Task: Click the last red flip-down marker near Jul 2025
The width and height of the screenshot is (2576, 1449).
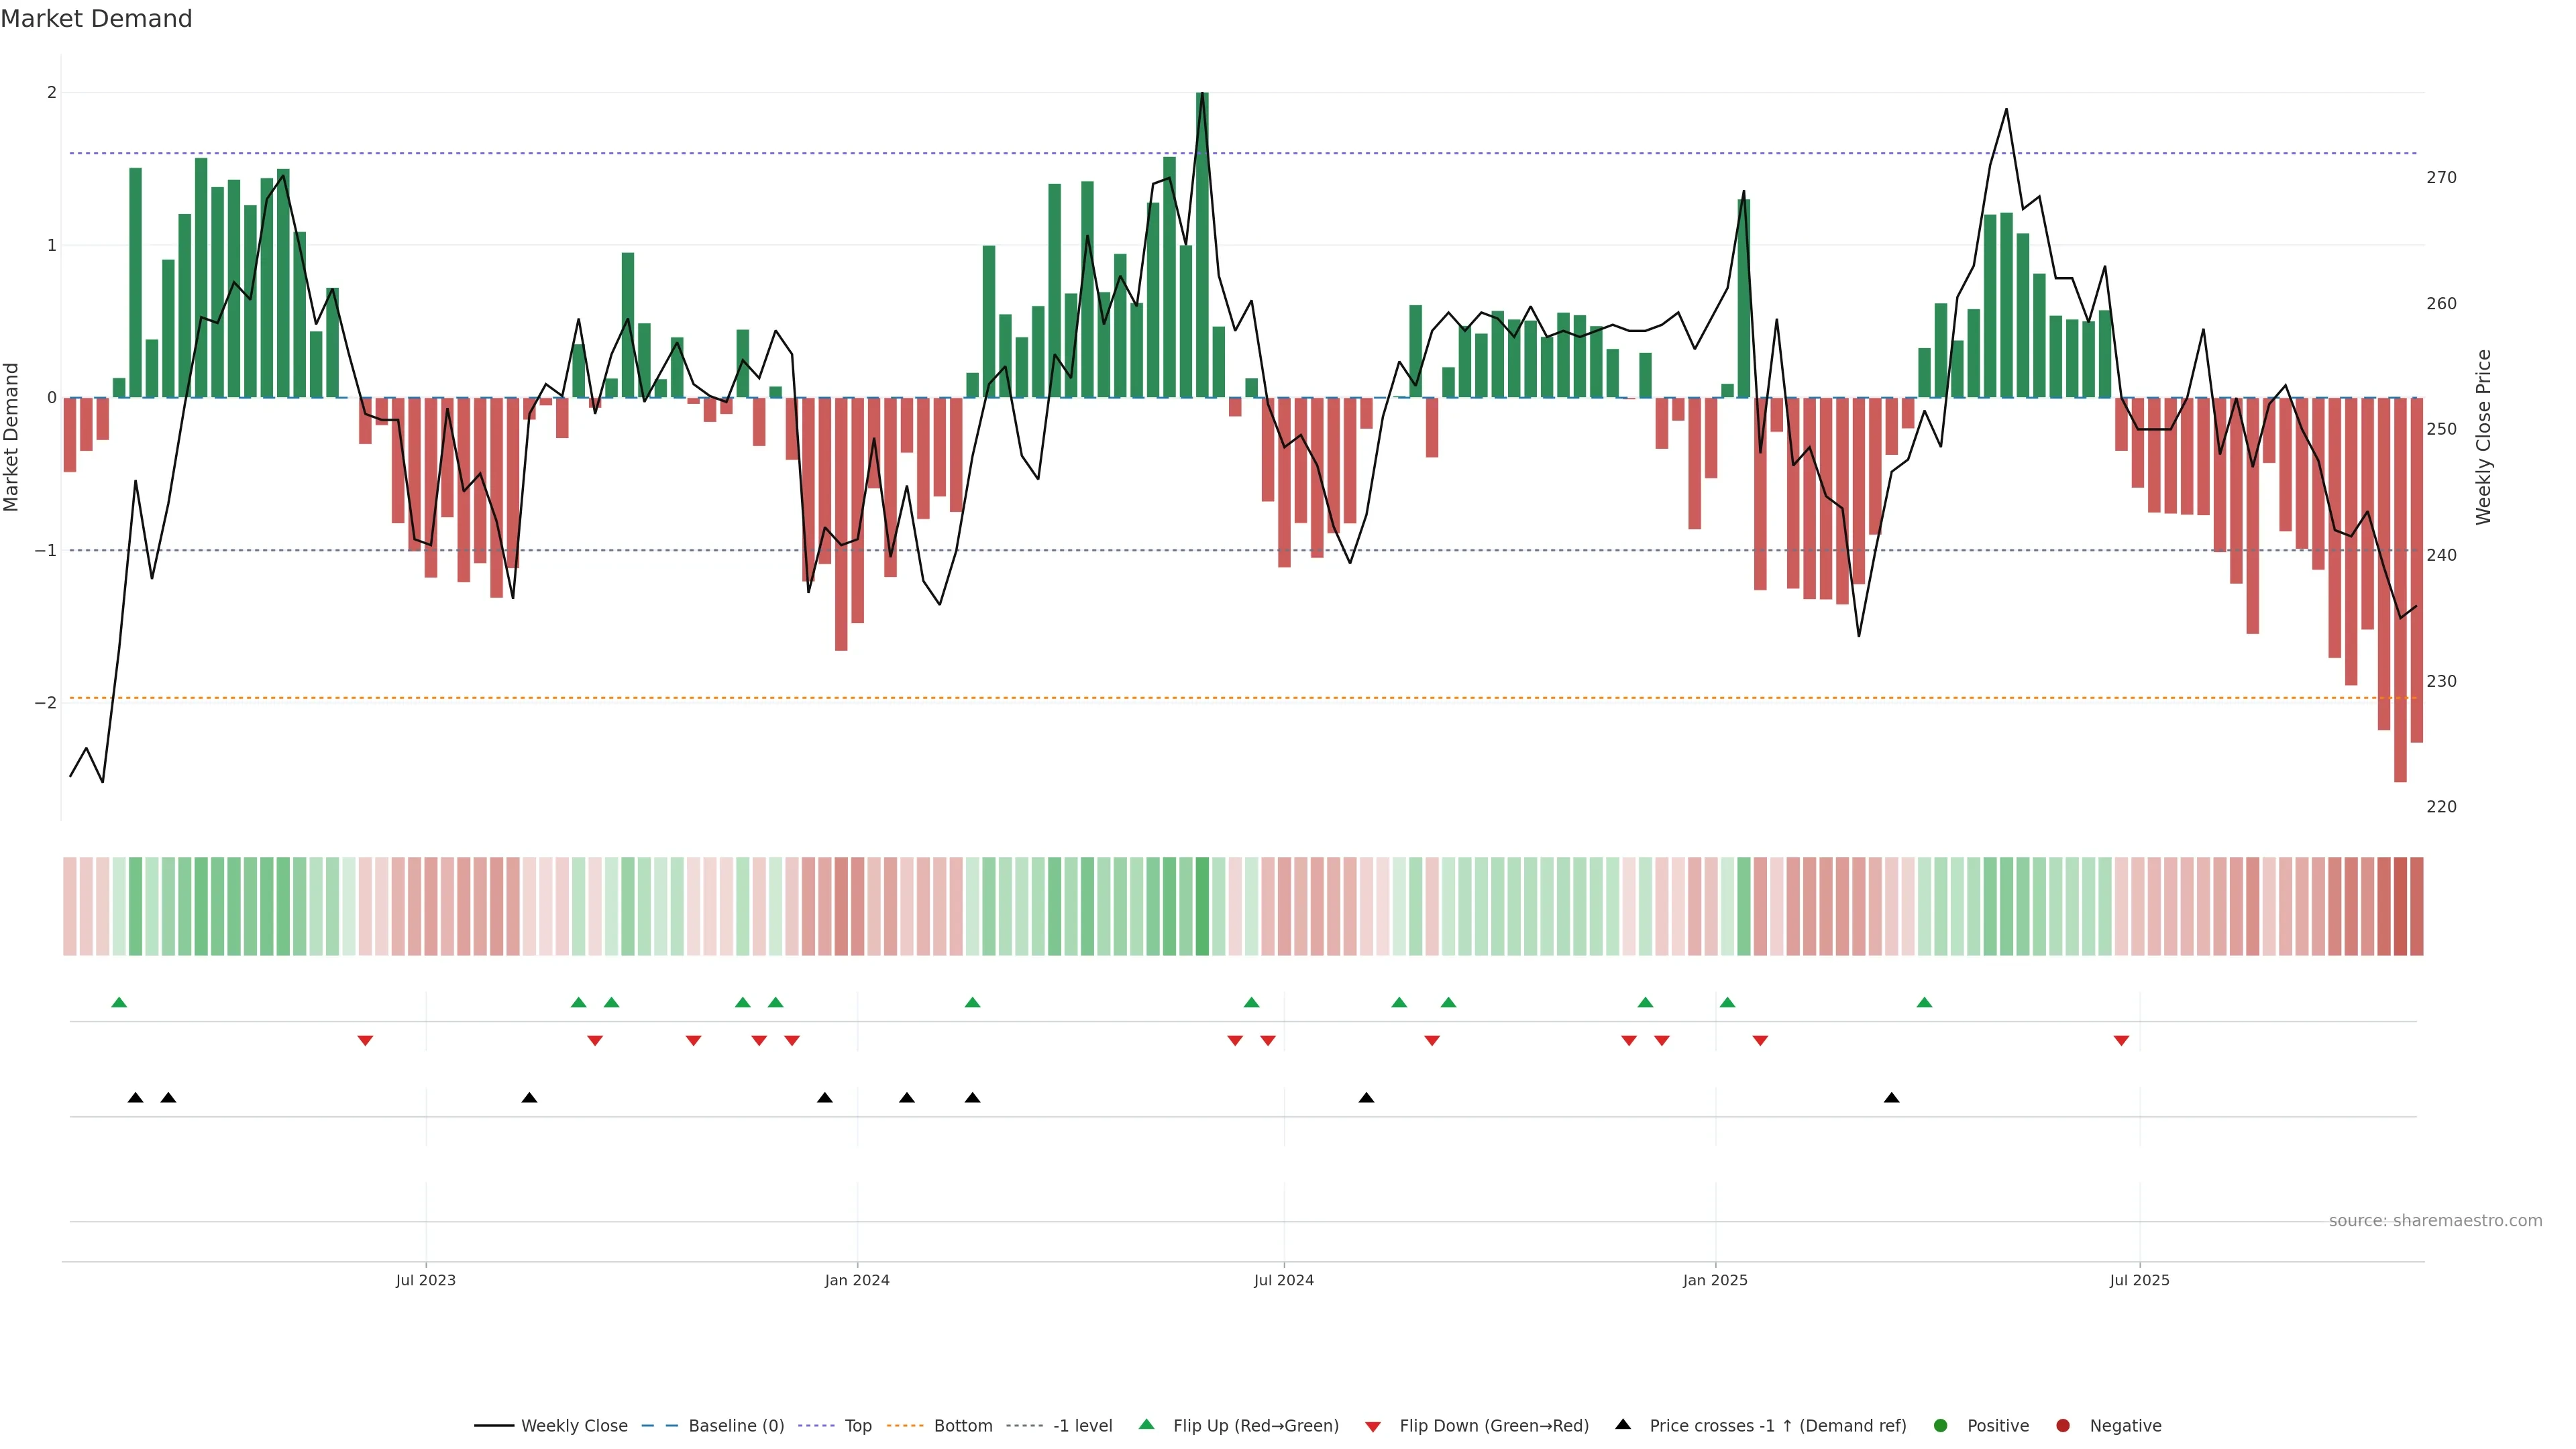Action: tap(2121, 1041)
